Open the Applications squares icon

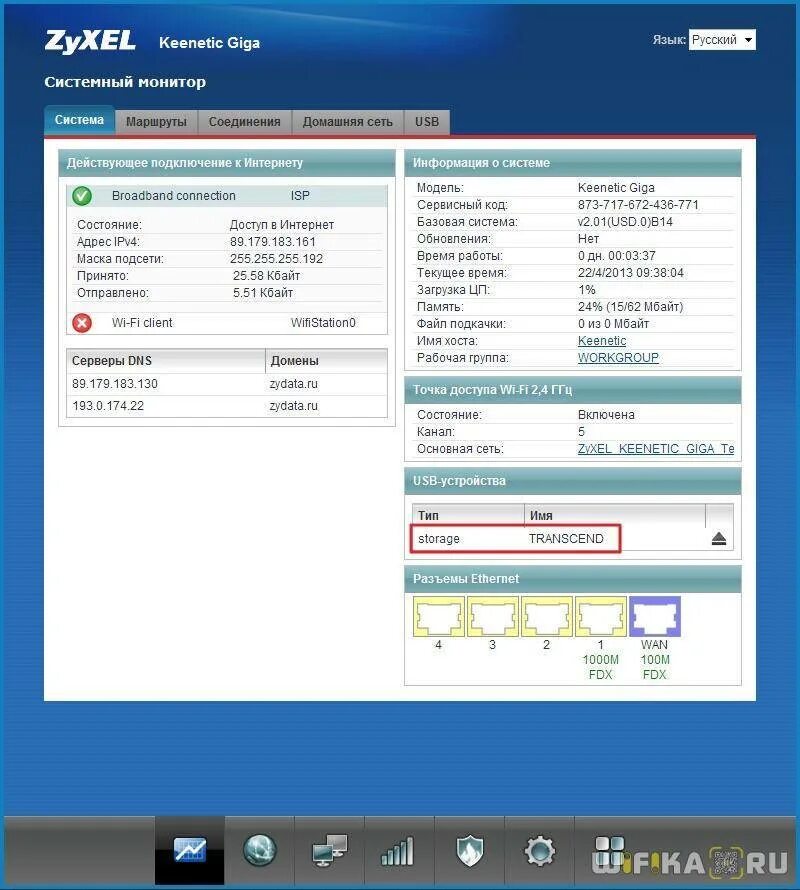pyautogui.click(x=609, y=850)
